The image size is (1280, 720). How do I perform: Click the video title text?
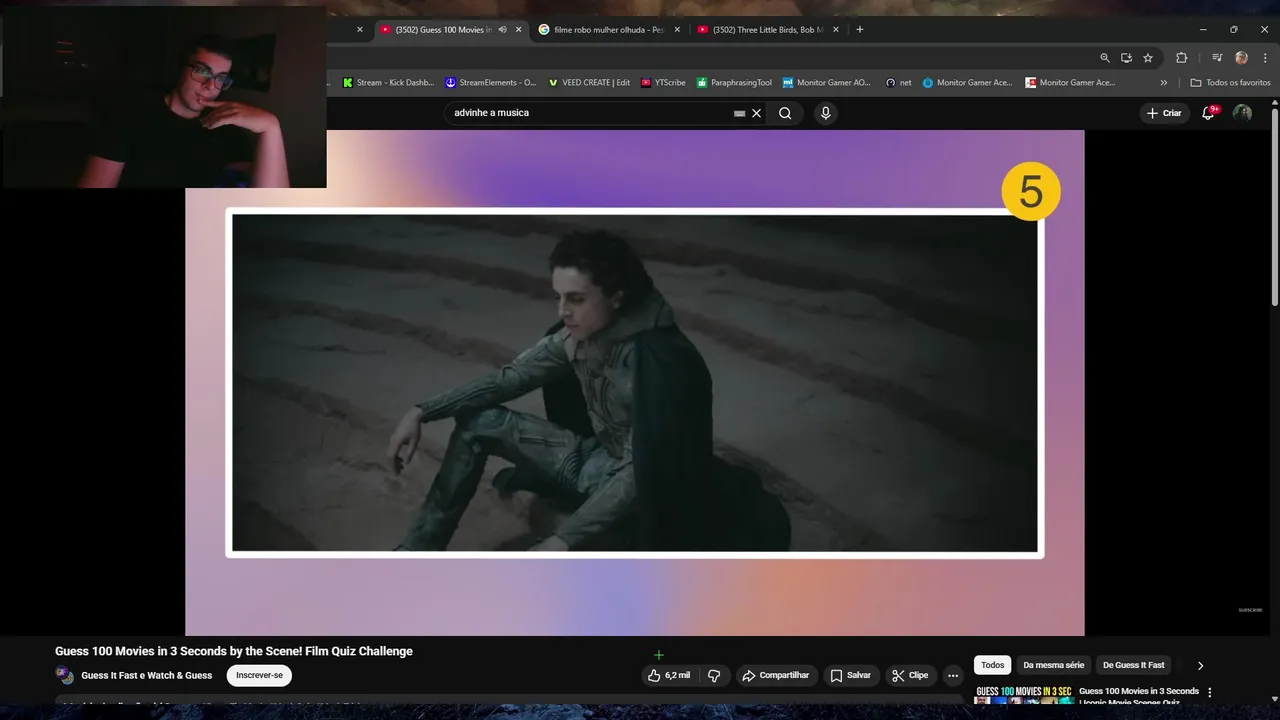(x=234, y=651)
